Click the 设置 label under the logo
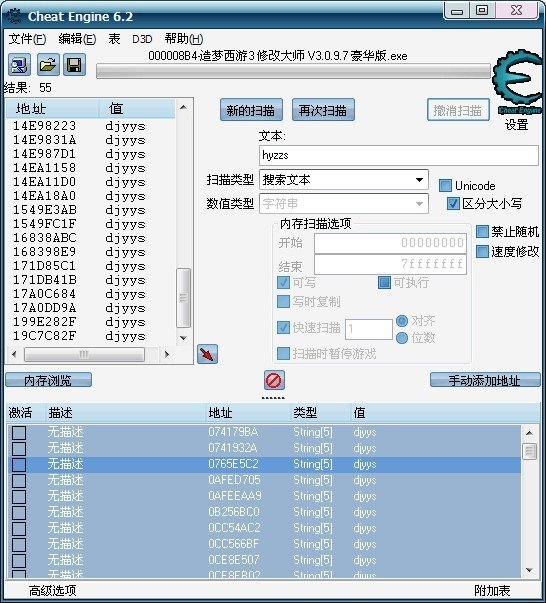Screen dimensions: 546x603 pyautogui.click(x=516, y=125)
